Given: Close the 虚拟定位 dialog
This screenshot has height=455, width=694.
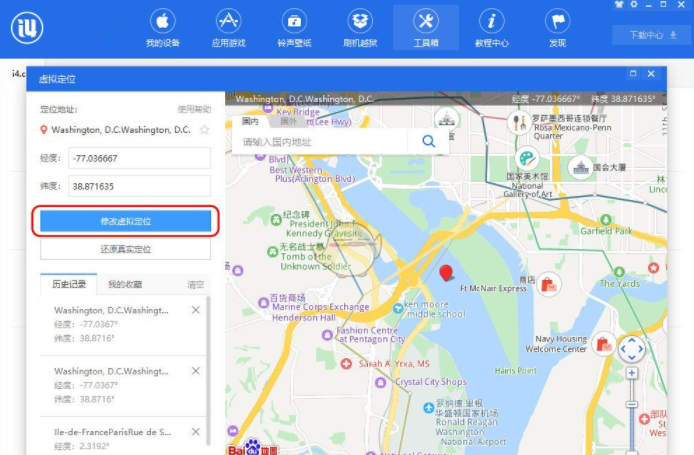Looking at the screenshot, I should coord(651,74).
